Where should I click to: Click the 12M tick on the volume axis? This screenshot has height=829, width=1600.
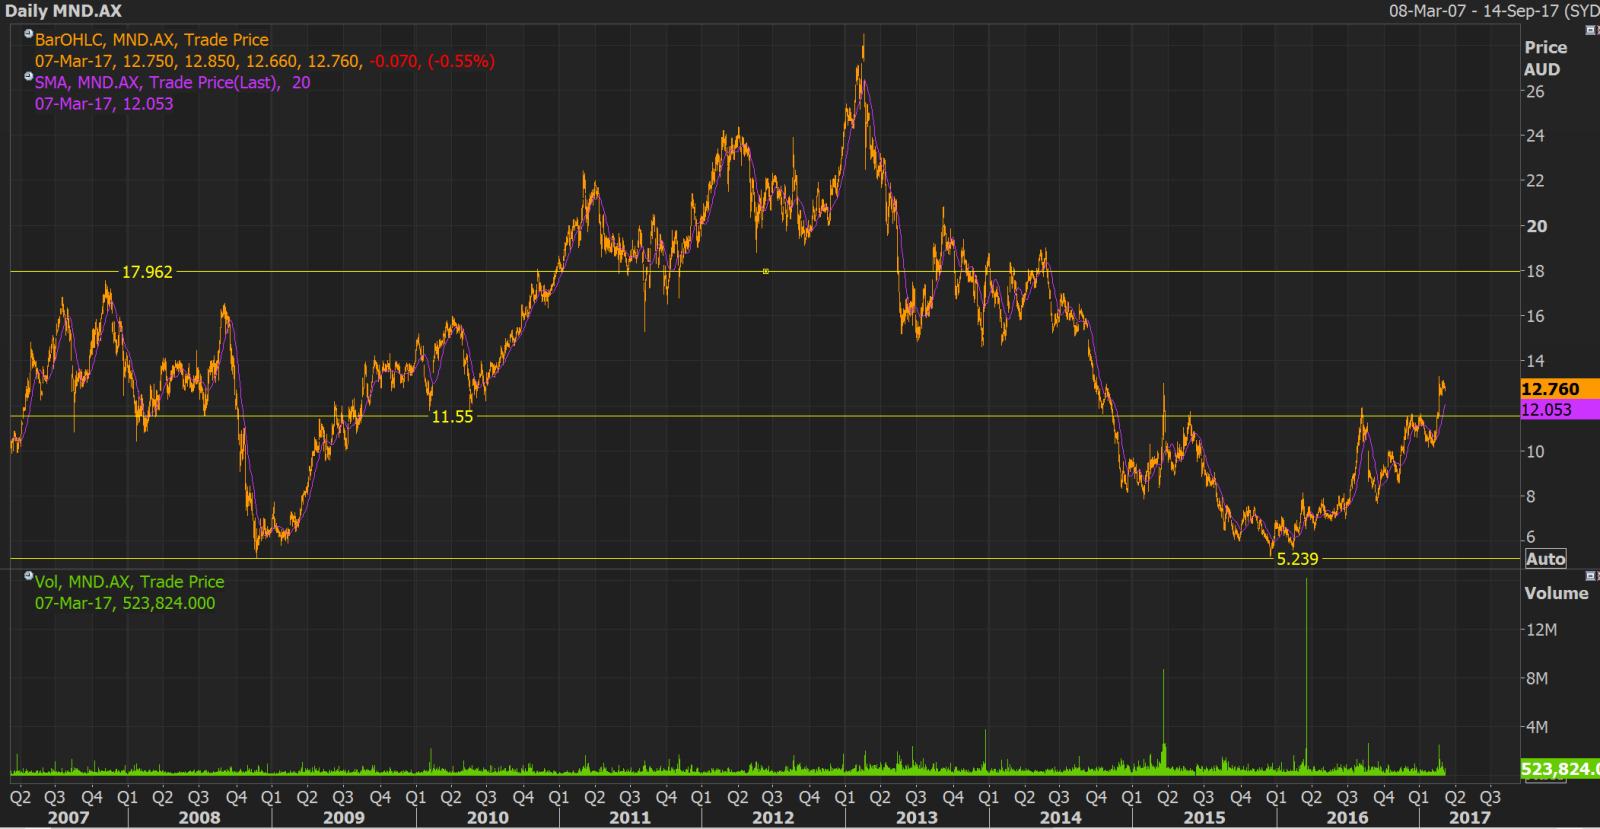tap(1541, 630)
